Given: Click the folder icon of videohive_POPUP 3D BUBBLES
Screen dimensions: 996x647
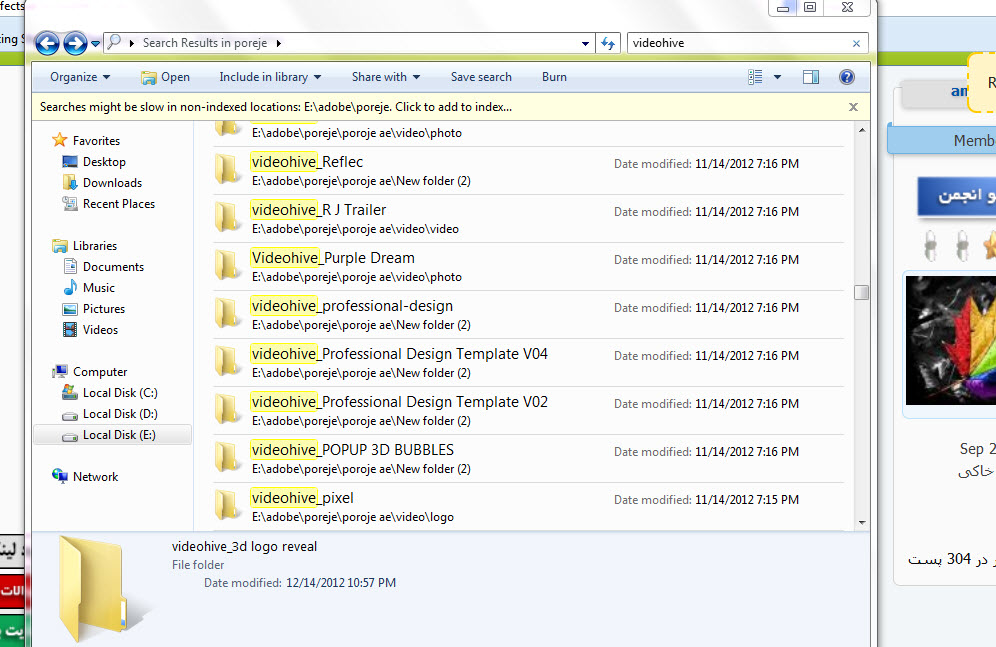Looking at the screenshot, I should click(x=227, y=457).
